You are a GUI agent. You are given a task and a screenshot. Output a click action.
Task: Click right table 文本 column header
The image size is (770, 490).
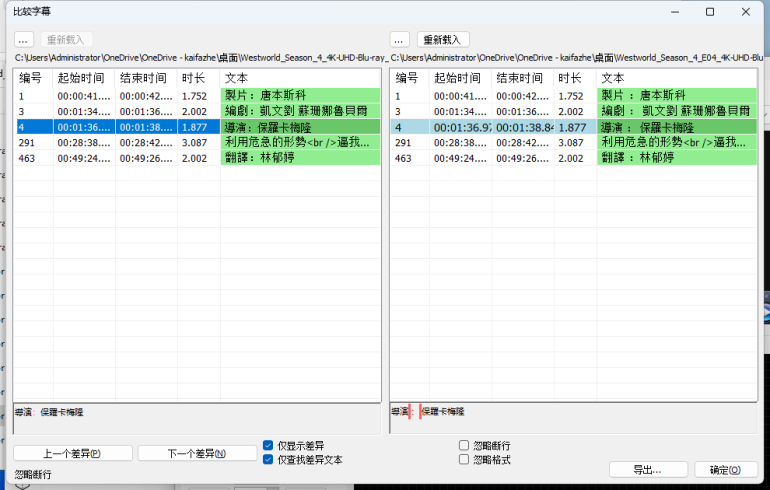677,78
